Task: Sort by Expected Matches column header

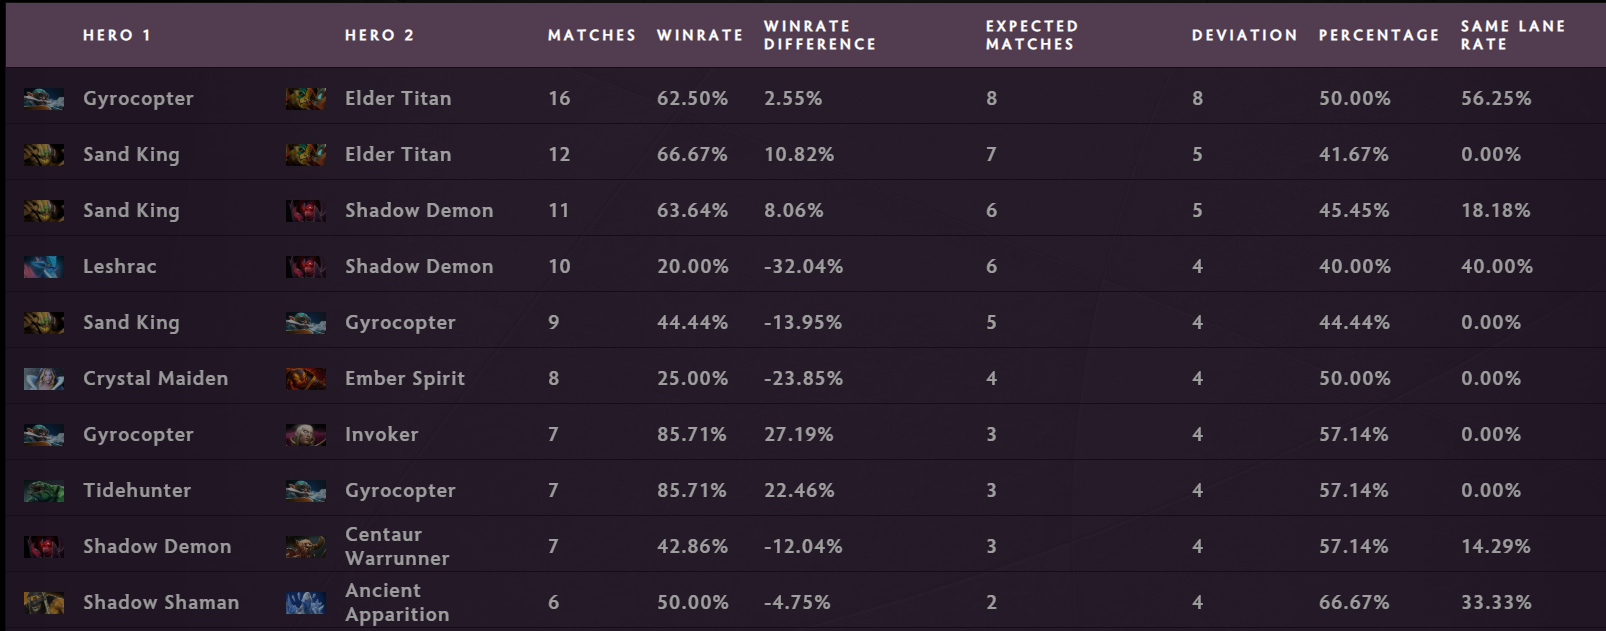Action: (x=1032, y=35)
